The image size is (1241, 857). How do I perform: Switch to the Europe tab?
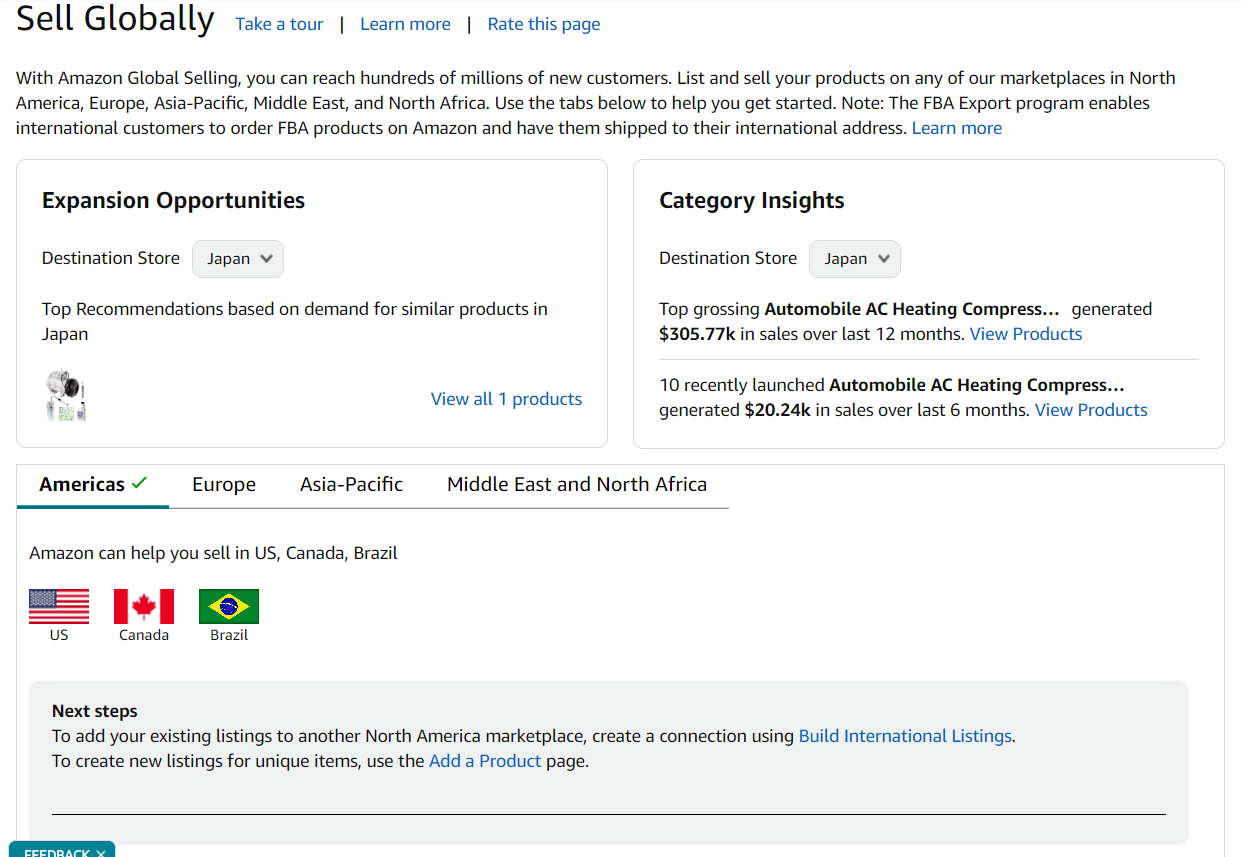tap(224, 485)
